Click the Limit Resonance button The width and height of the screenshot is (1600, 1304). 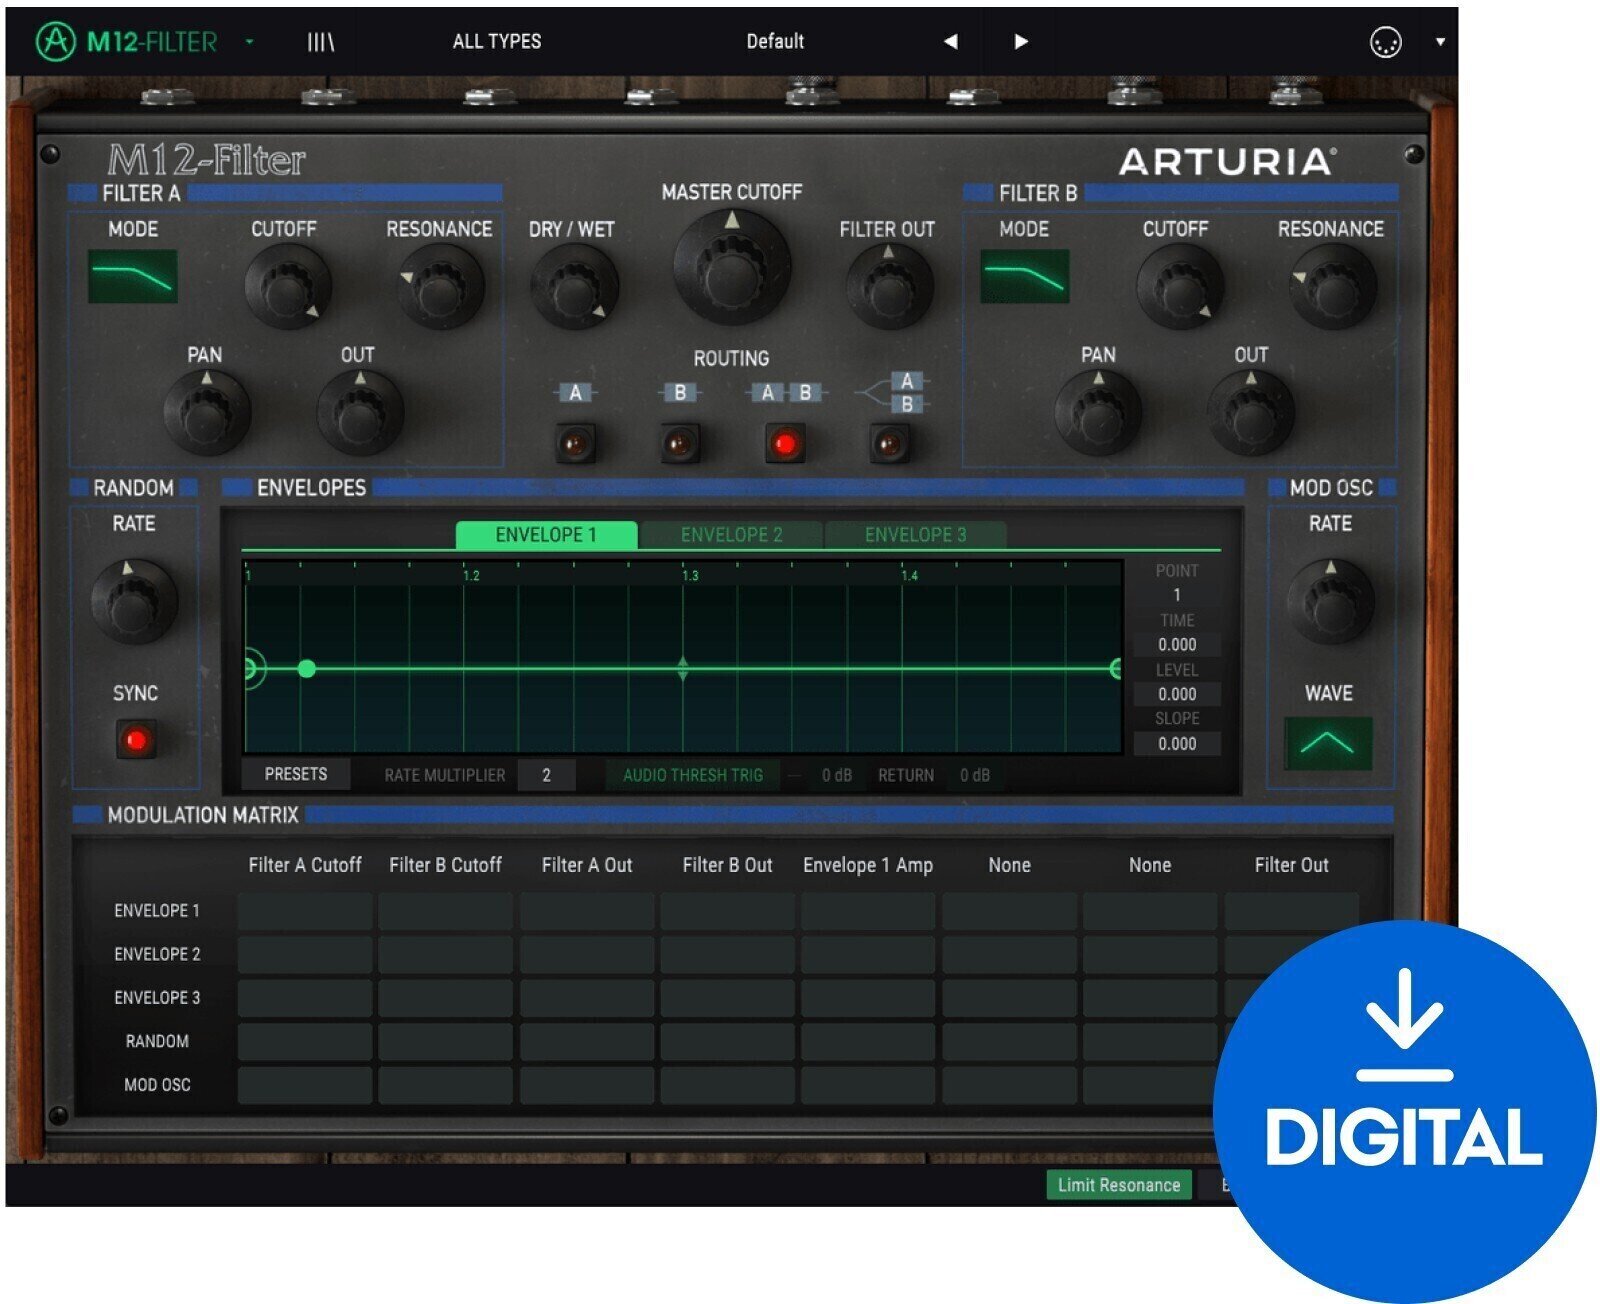(1119, 1185)
